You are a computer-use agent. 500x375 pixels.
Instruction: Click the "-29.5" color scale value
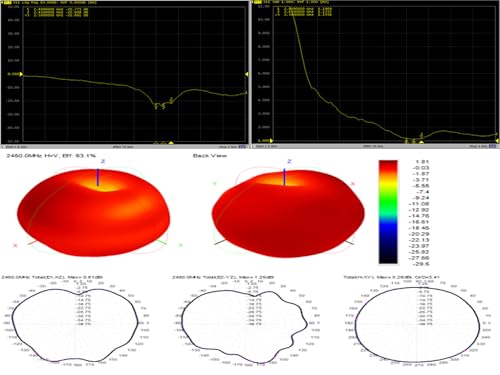pyautogui.click(x=422, y=264)
